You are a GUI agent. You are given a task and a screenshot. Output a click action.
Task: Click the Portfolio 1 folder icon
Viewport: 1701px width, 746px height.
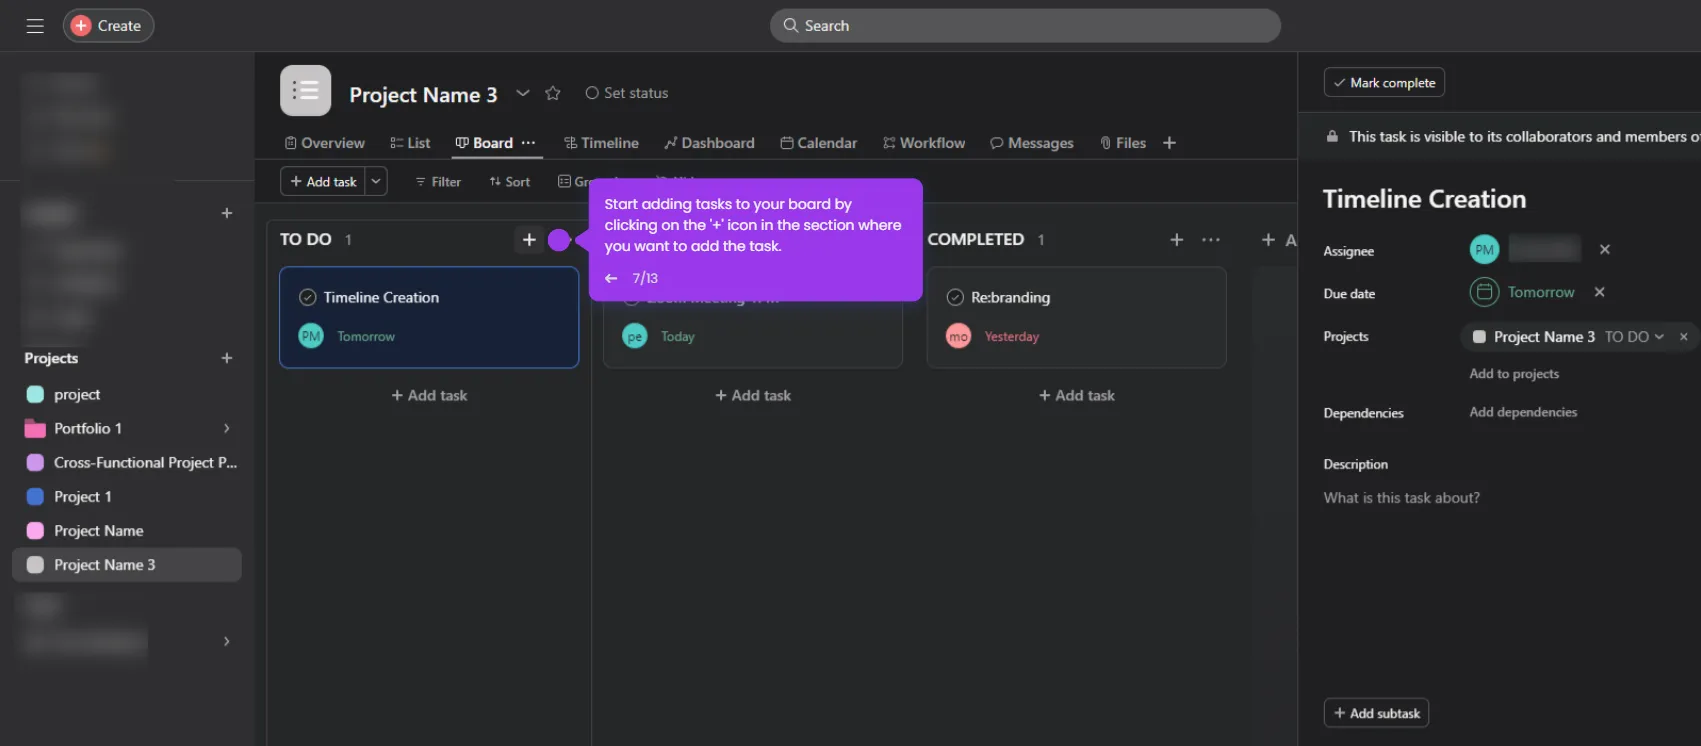(x=35, y=428)
